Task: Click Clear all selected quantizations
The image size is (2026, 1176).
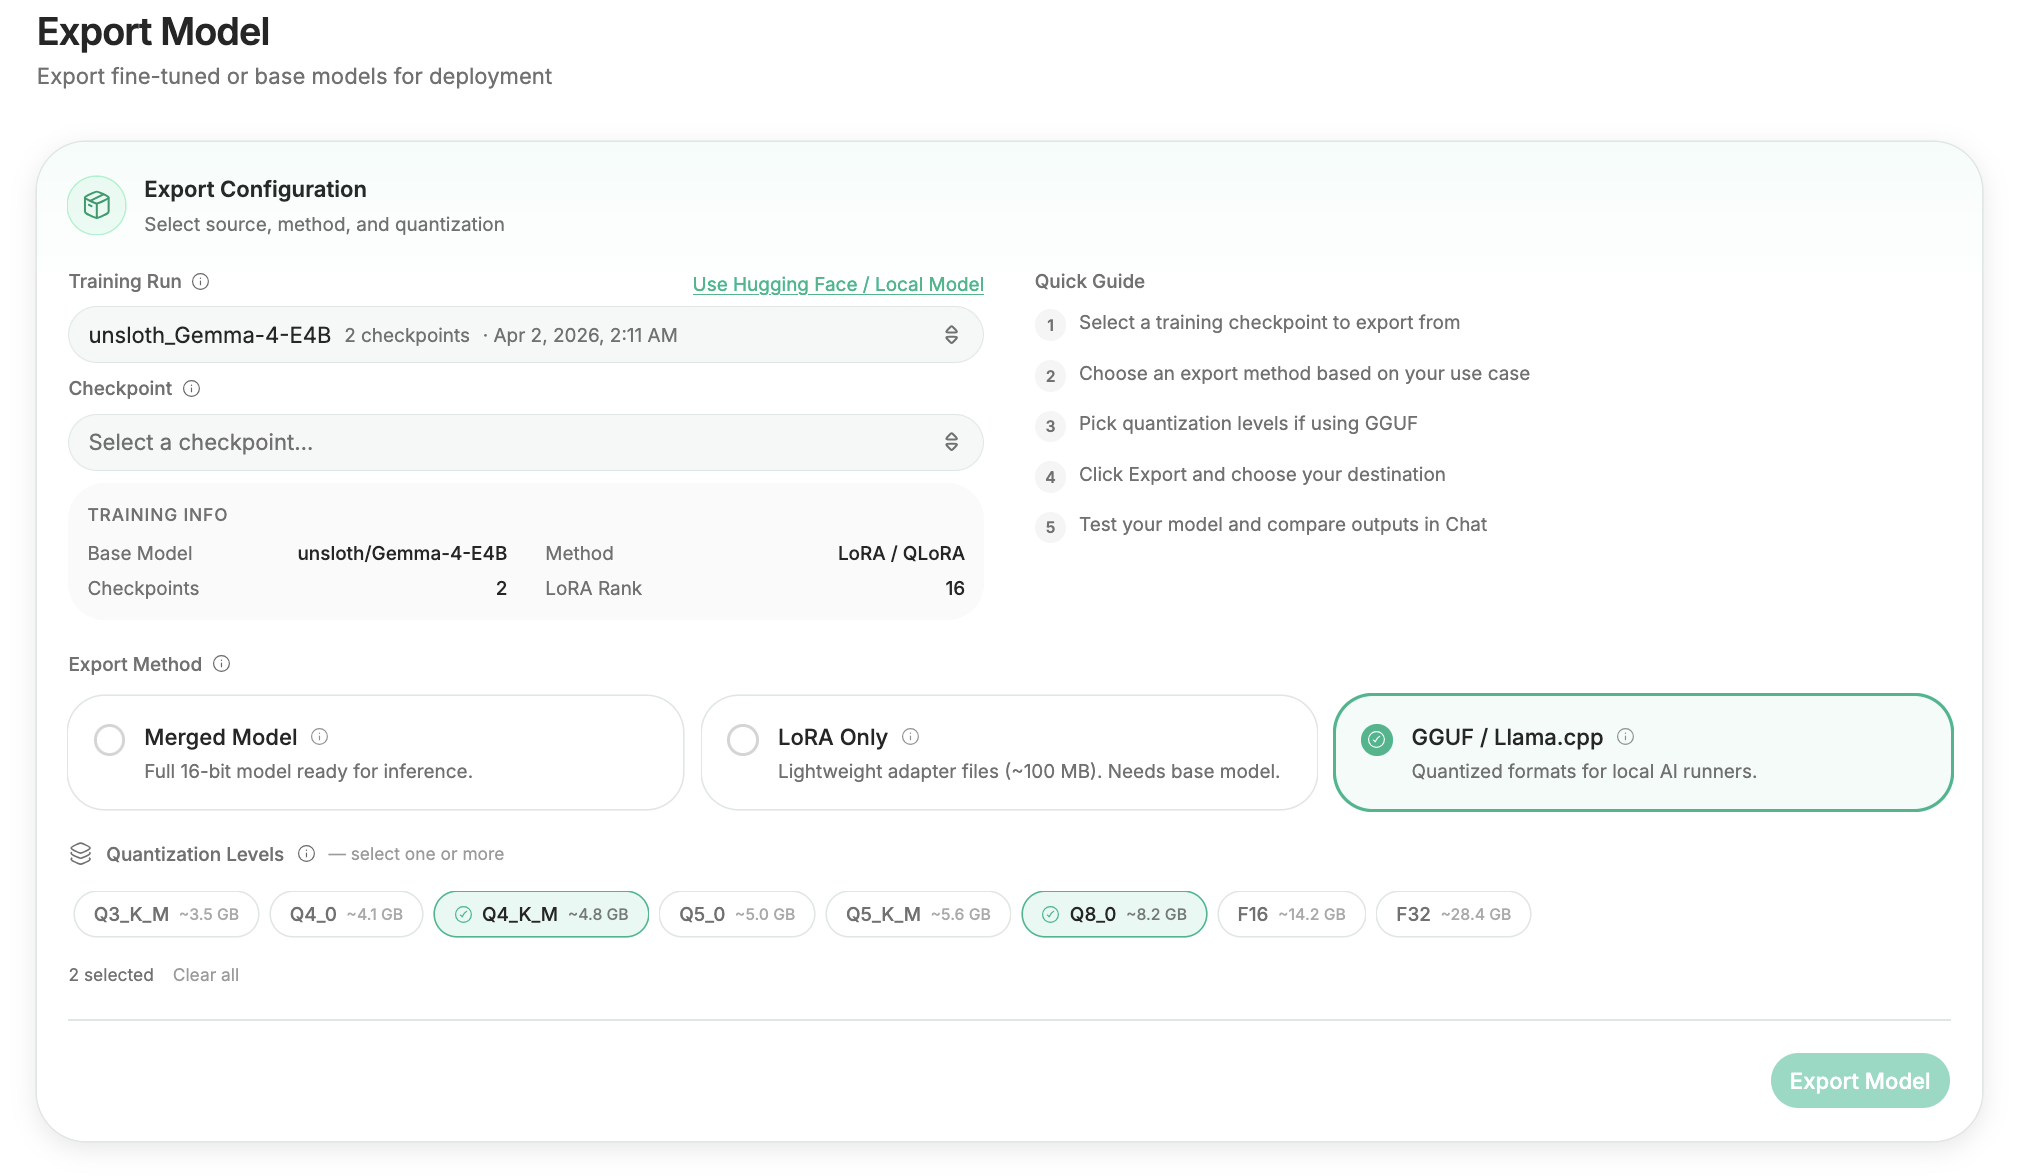Action: pyautogui.click(x=206, y=975)
